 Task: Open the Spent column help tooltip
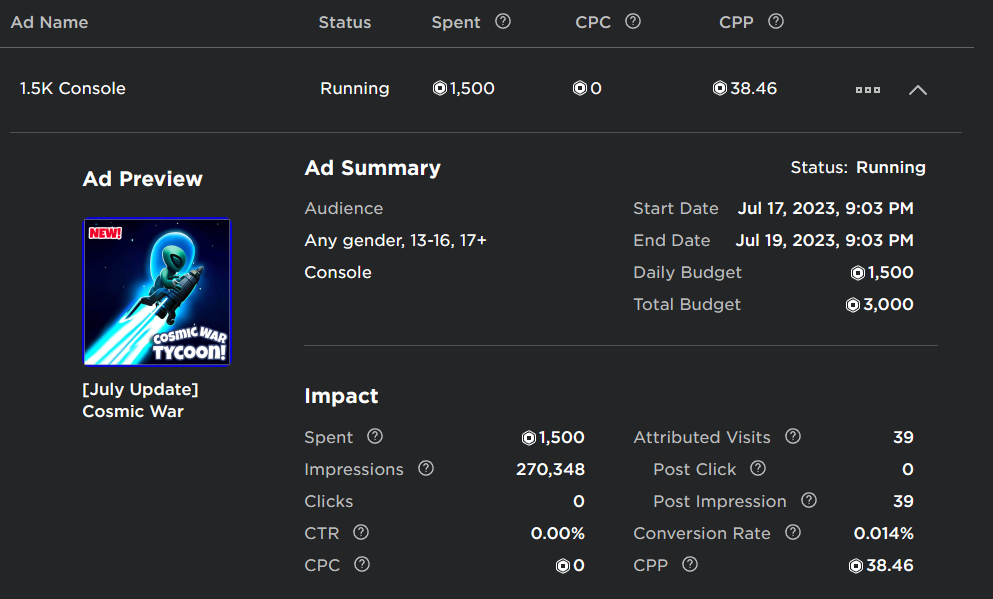point(502,21)
